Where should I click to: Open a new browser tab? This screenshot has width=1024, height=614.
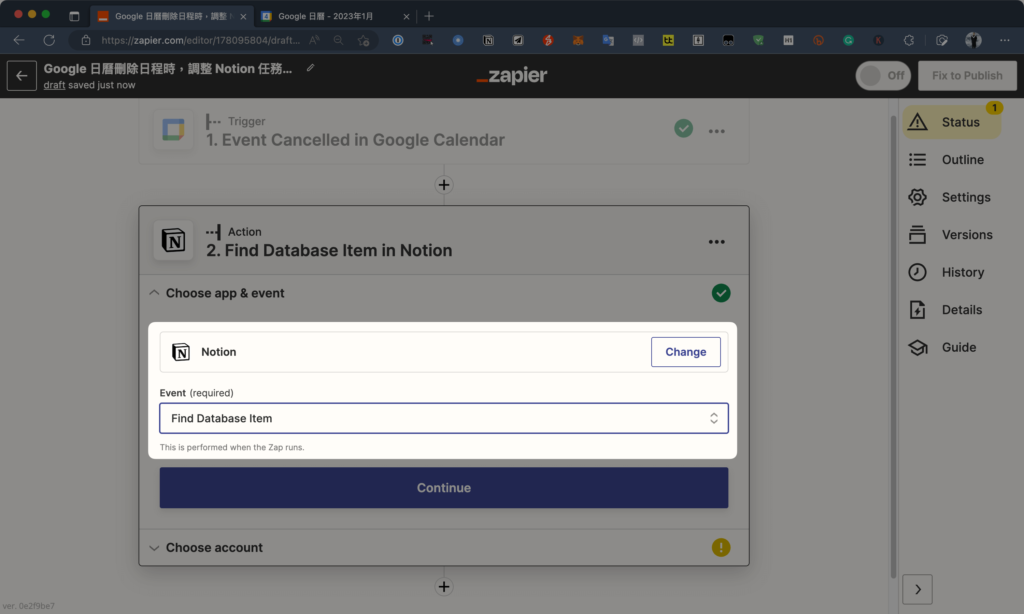coord(429,16)
